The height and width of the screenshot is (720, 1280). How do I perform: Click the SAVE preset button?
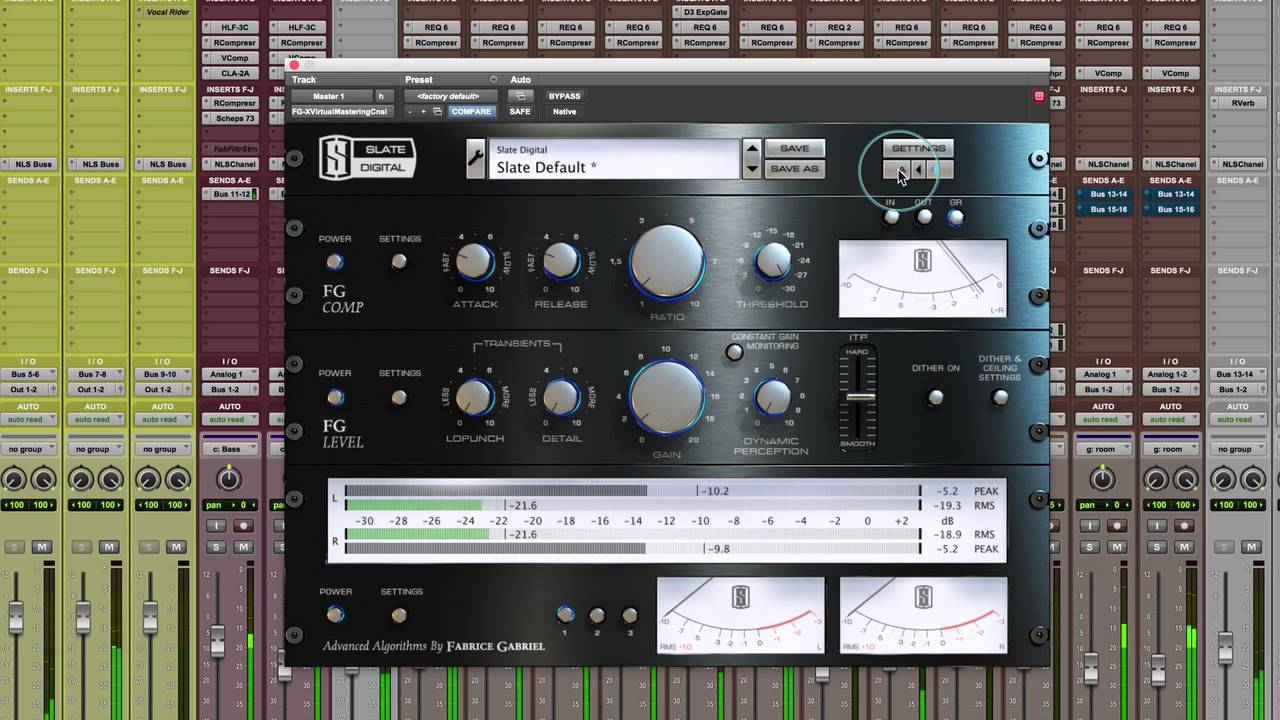(x=795, y=148)
